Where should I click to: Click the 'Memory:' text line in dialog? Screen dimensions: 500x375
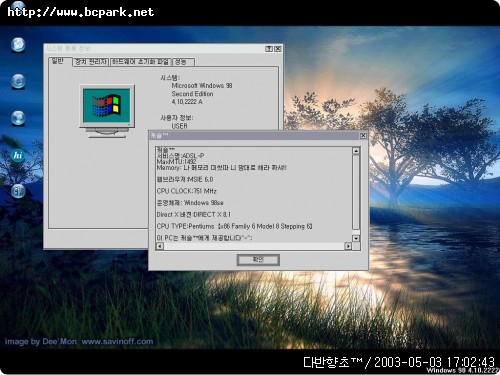pyautogui.click(x=222, y=168)
